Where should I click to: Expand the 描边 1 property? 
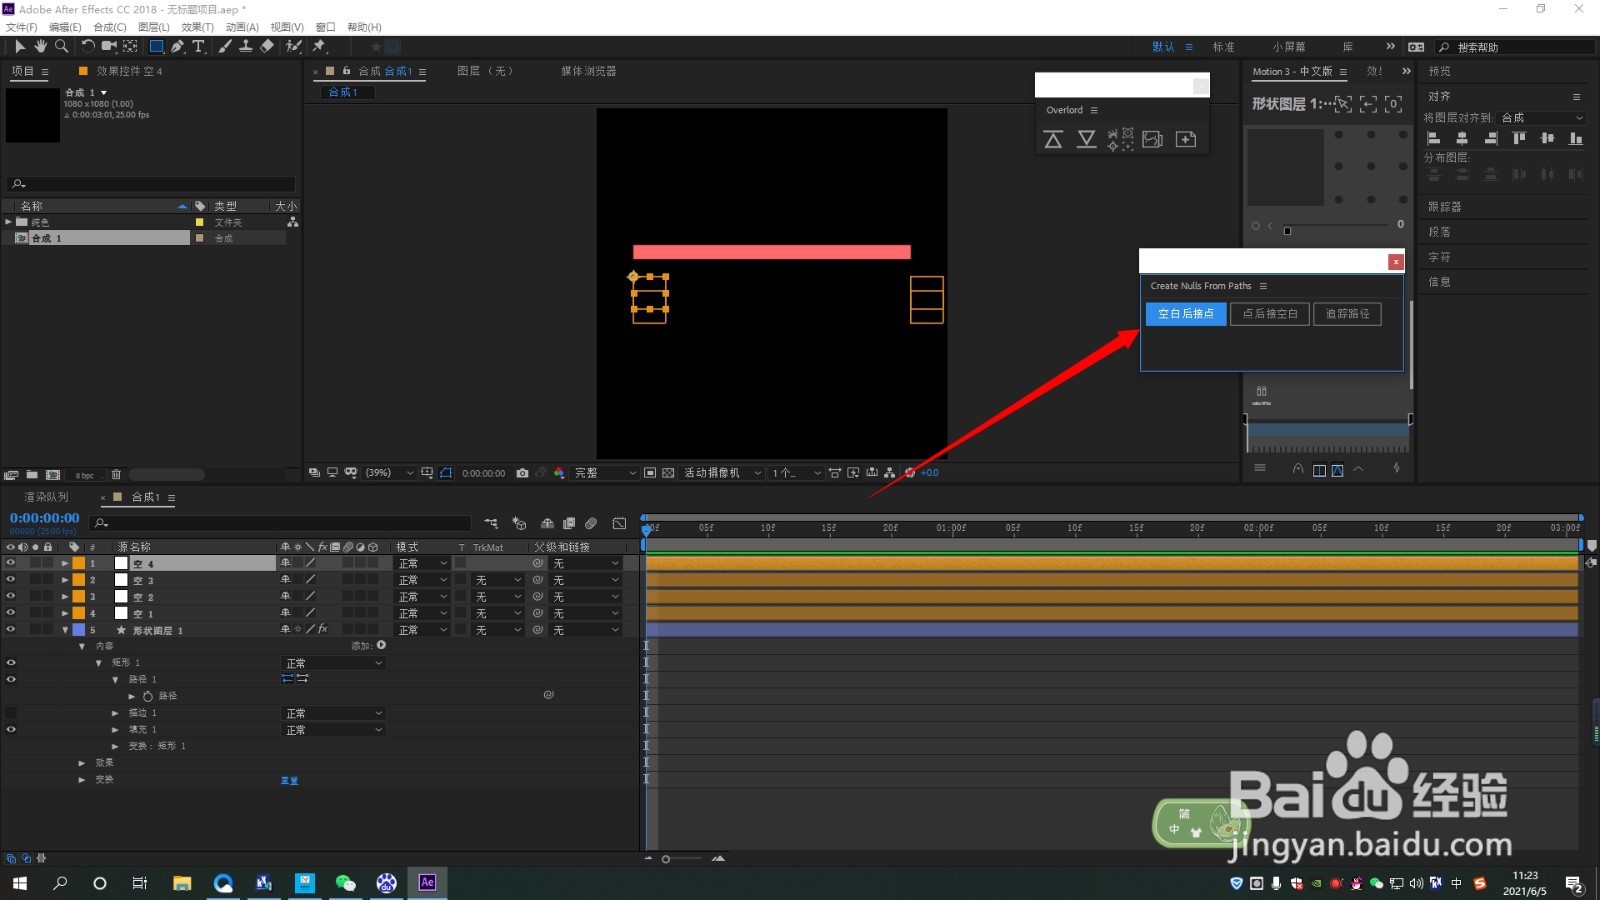tap(115, 713)
